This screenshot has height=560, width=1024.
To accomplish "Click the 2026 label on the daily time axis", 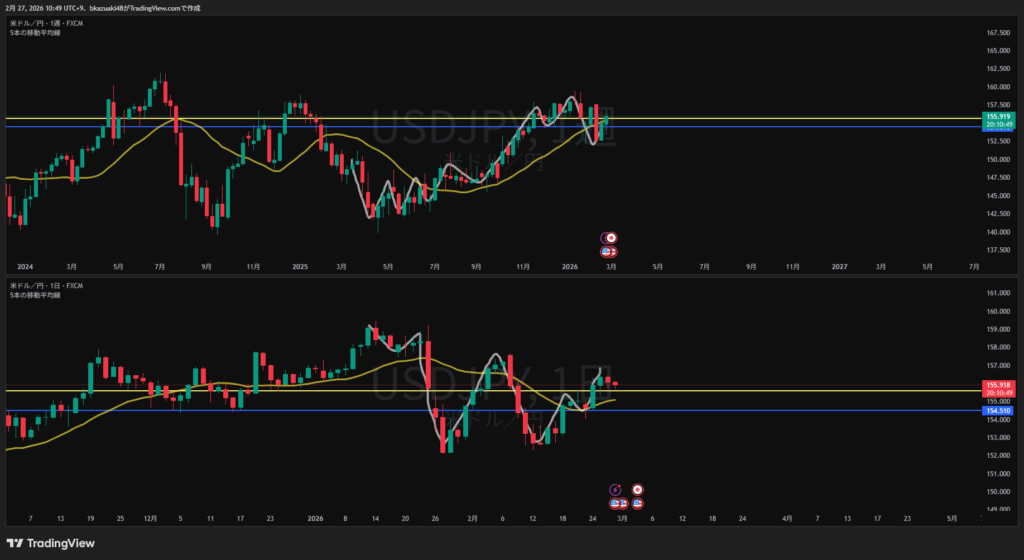I will pos(315,519).
